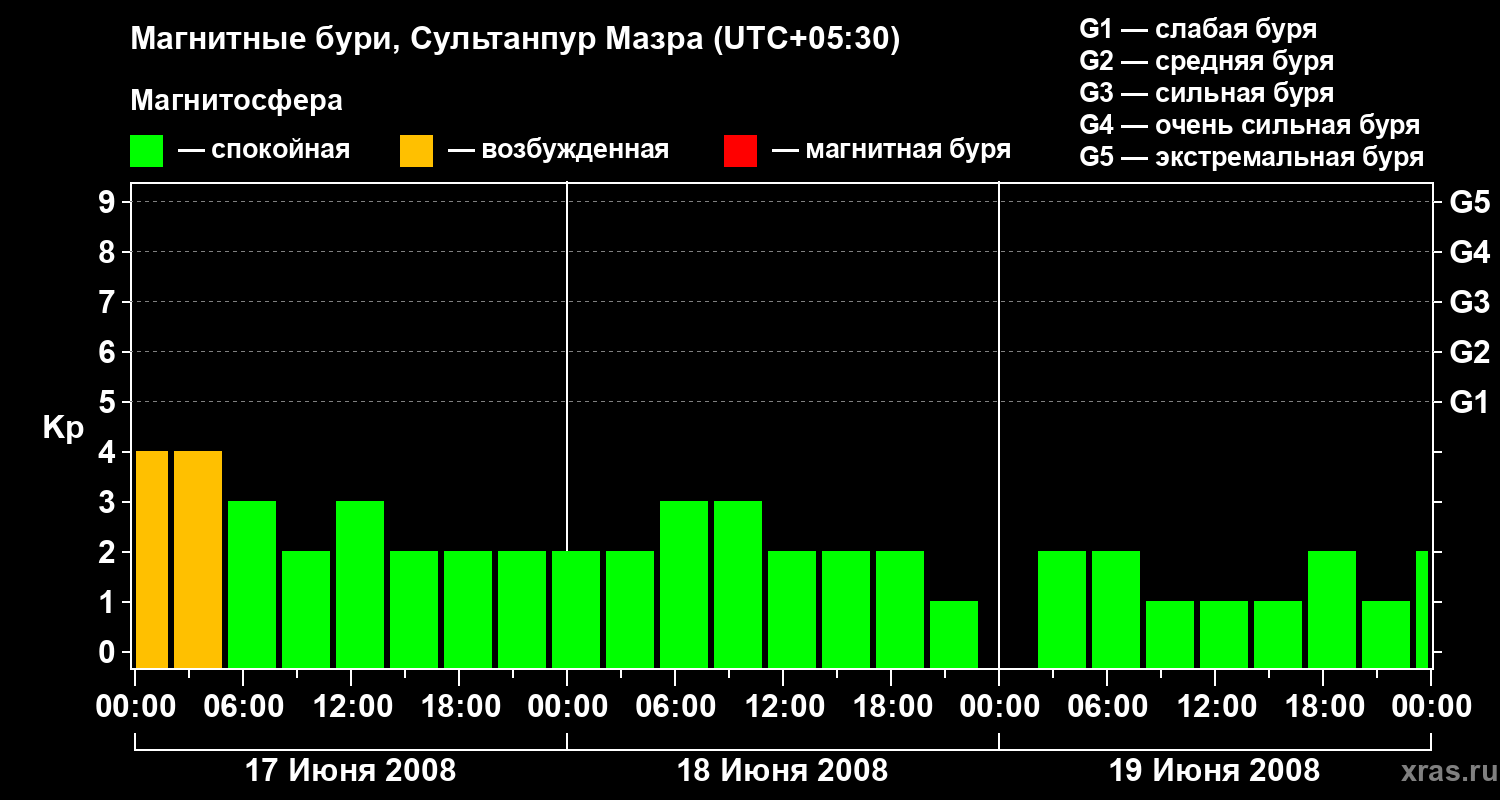This screenshot has height=800, width=1500.
Task: Click the Kp 2 bar above 18:00 on 17 Июня
Action: pyautogui.click(x=468, y=609)
